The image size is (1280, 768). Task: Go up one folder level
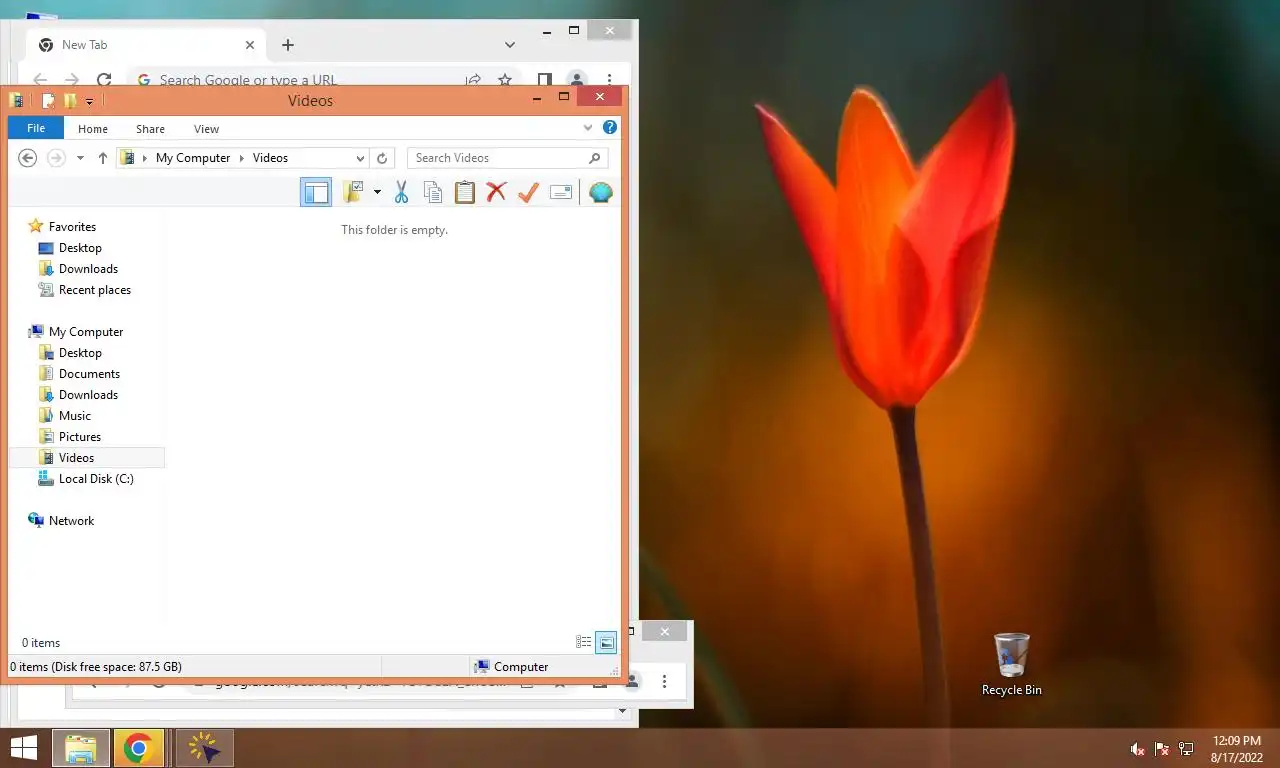pyautogui.click(x=102, y=158)
